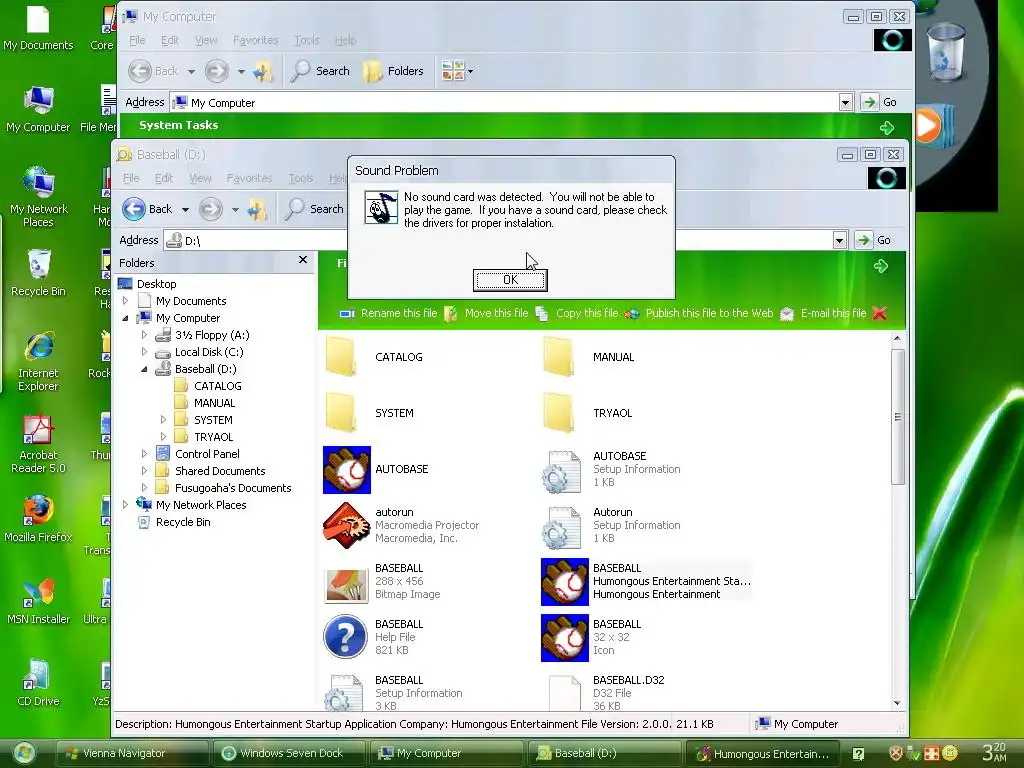Select BASEBALL Humongous Entertainment startup application icon

pyautogui.click(x=565, y=582)
